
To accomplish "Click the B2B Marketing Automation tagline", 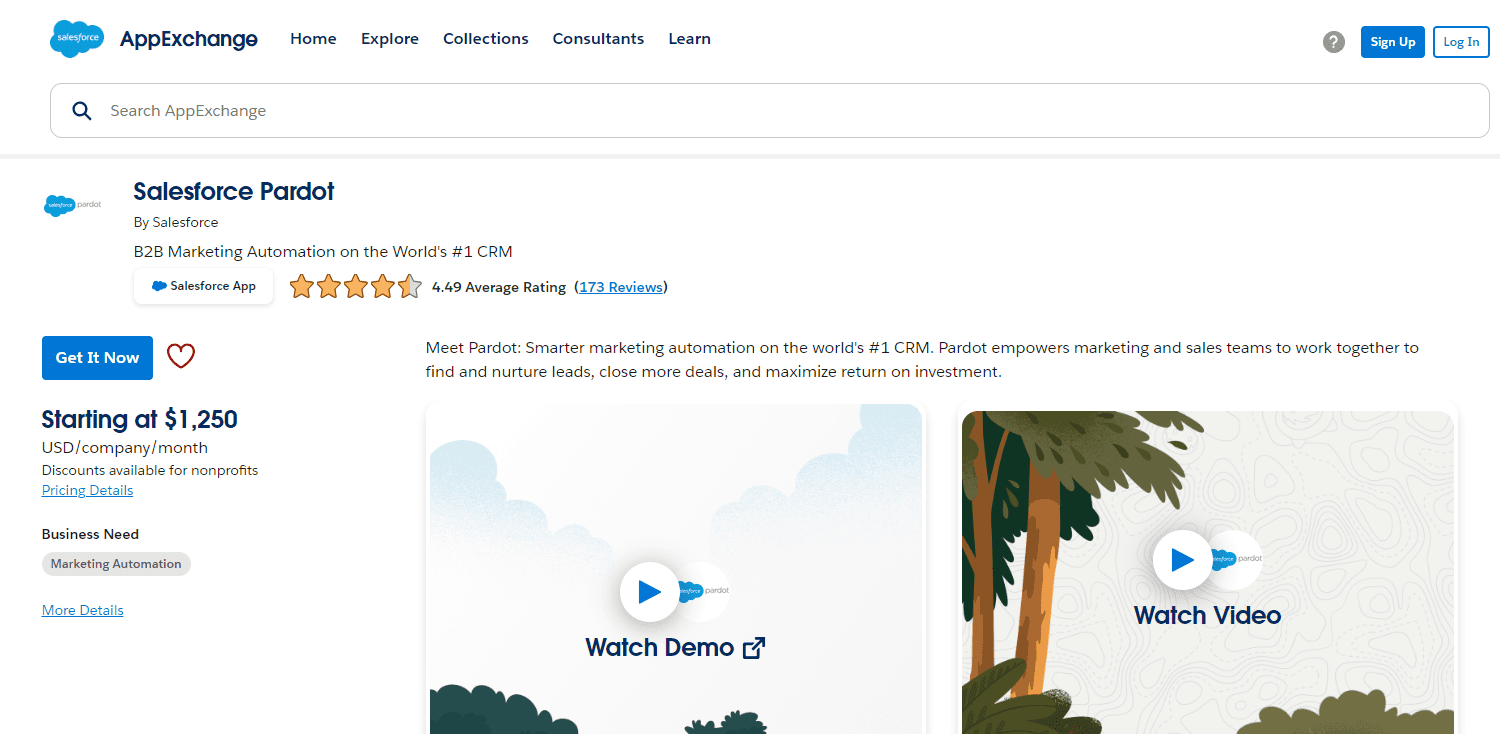I will tap(323, 251).
